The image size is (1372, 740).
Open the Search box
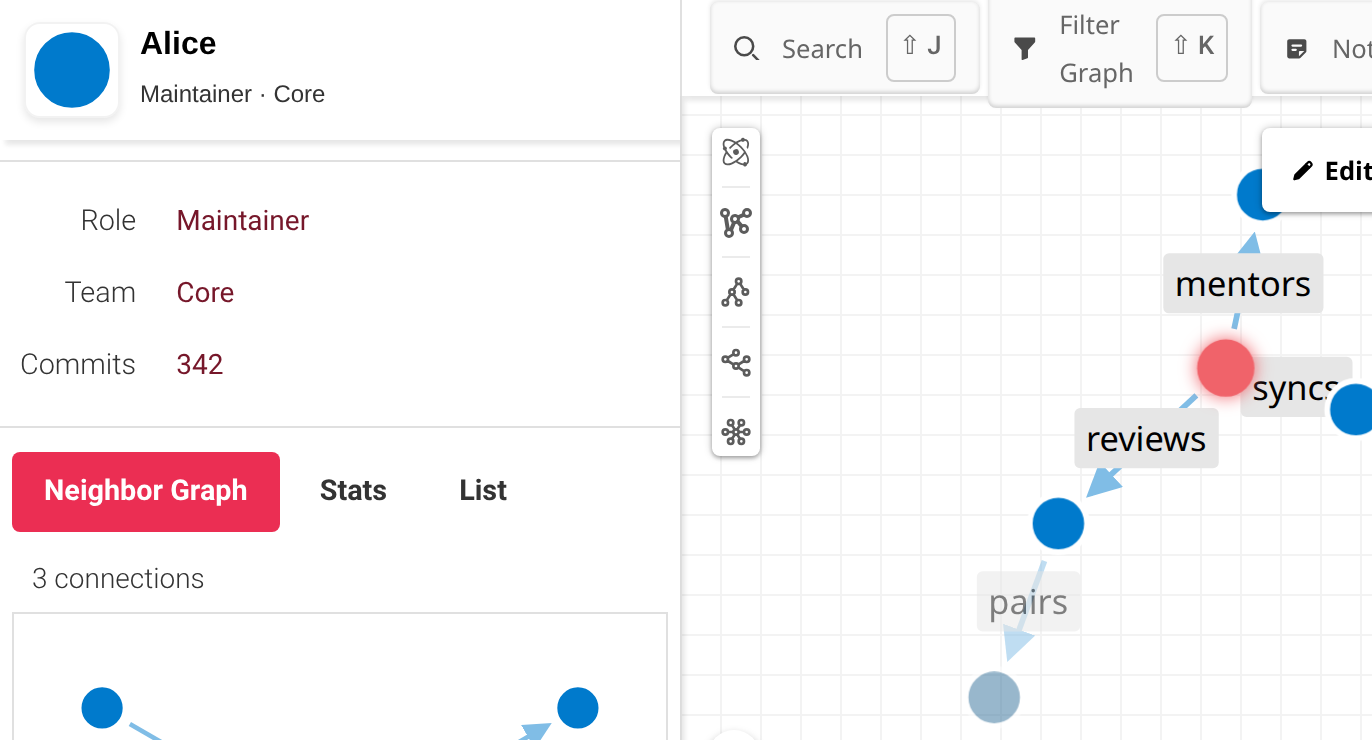click(844, 48)
